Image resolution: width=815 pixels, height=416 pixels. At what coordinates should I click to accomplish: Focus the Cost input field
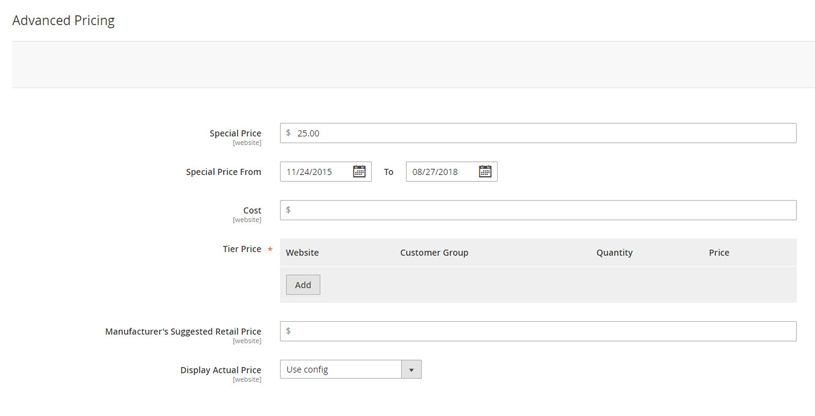coord(538,210)
